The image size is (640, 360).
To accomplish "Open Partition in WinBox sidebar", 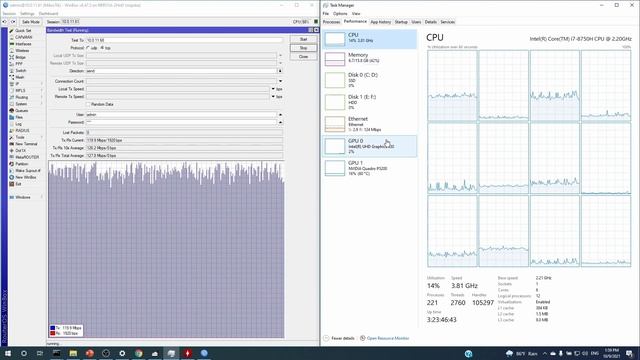I will [x=22, y=164].
